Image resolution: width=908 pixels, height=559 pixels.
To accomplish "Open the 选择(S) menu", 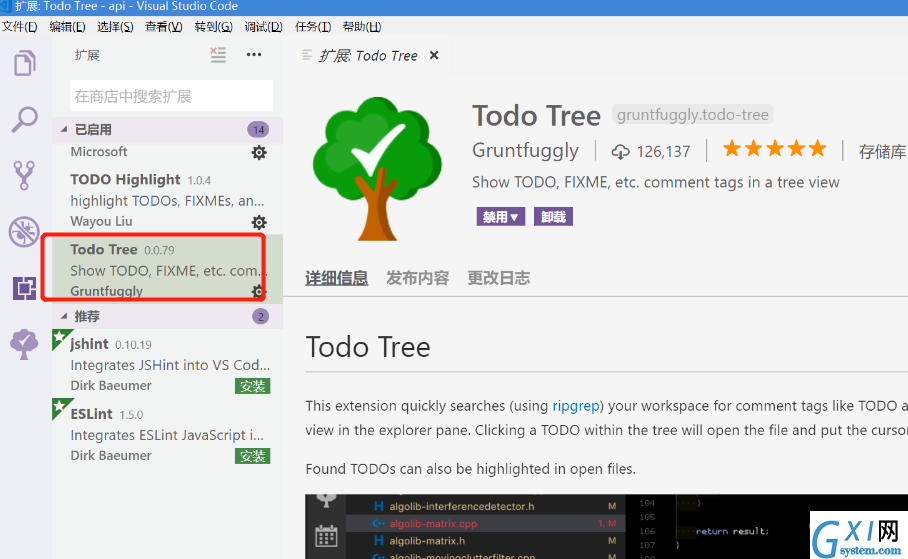I will [115, 27].
